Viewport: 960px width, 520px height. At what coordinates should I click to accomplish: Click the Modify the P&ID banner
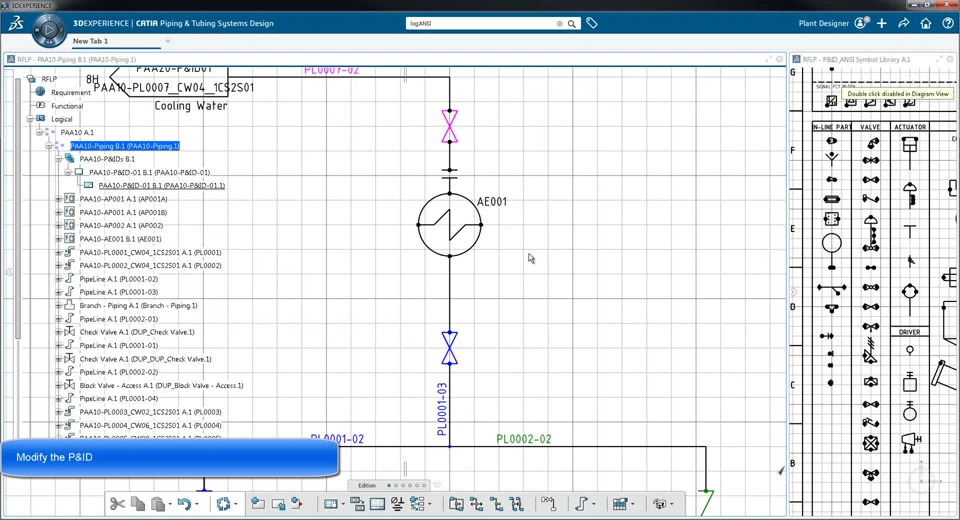click(170, 458)
